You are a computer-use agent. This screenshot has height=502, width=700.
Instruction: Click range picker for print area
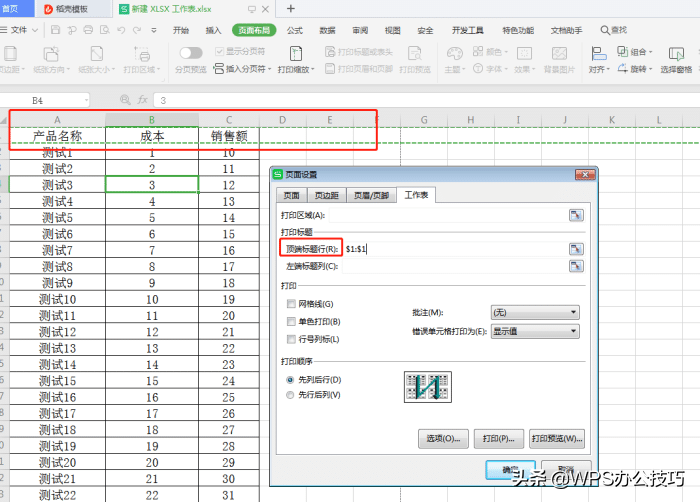576,215
